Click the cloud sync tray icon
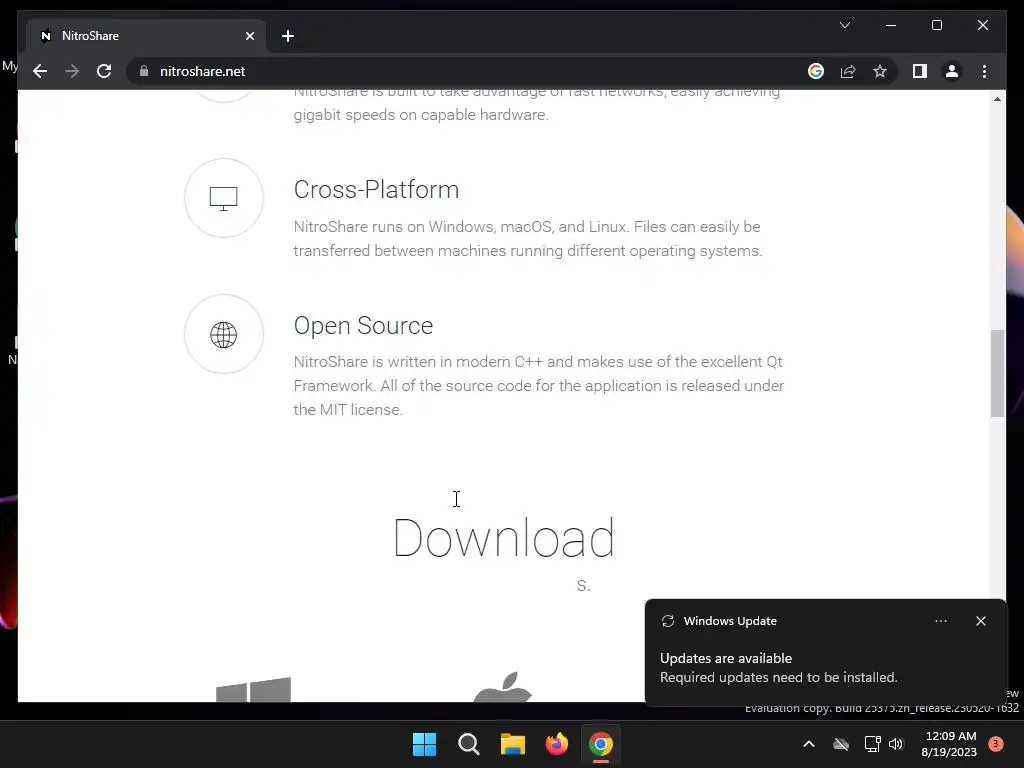 click(841, 744)
